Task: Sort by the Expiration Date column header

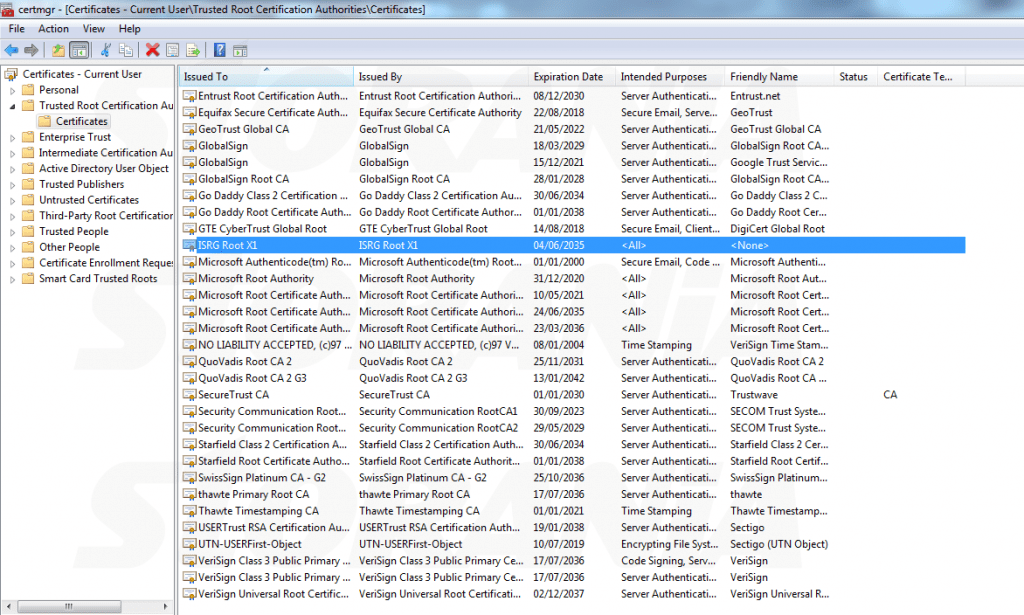Action: point(571,76)
